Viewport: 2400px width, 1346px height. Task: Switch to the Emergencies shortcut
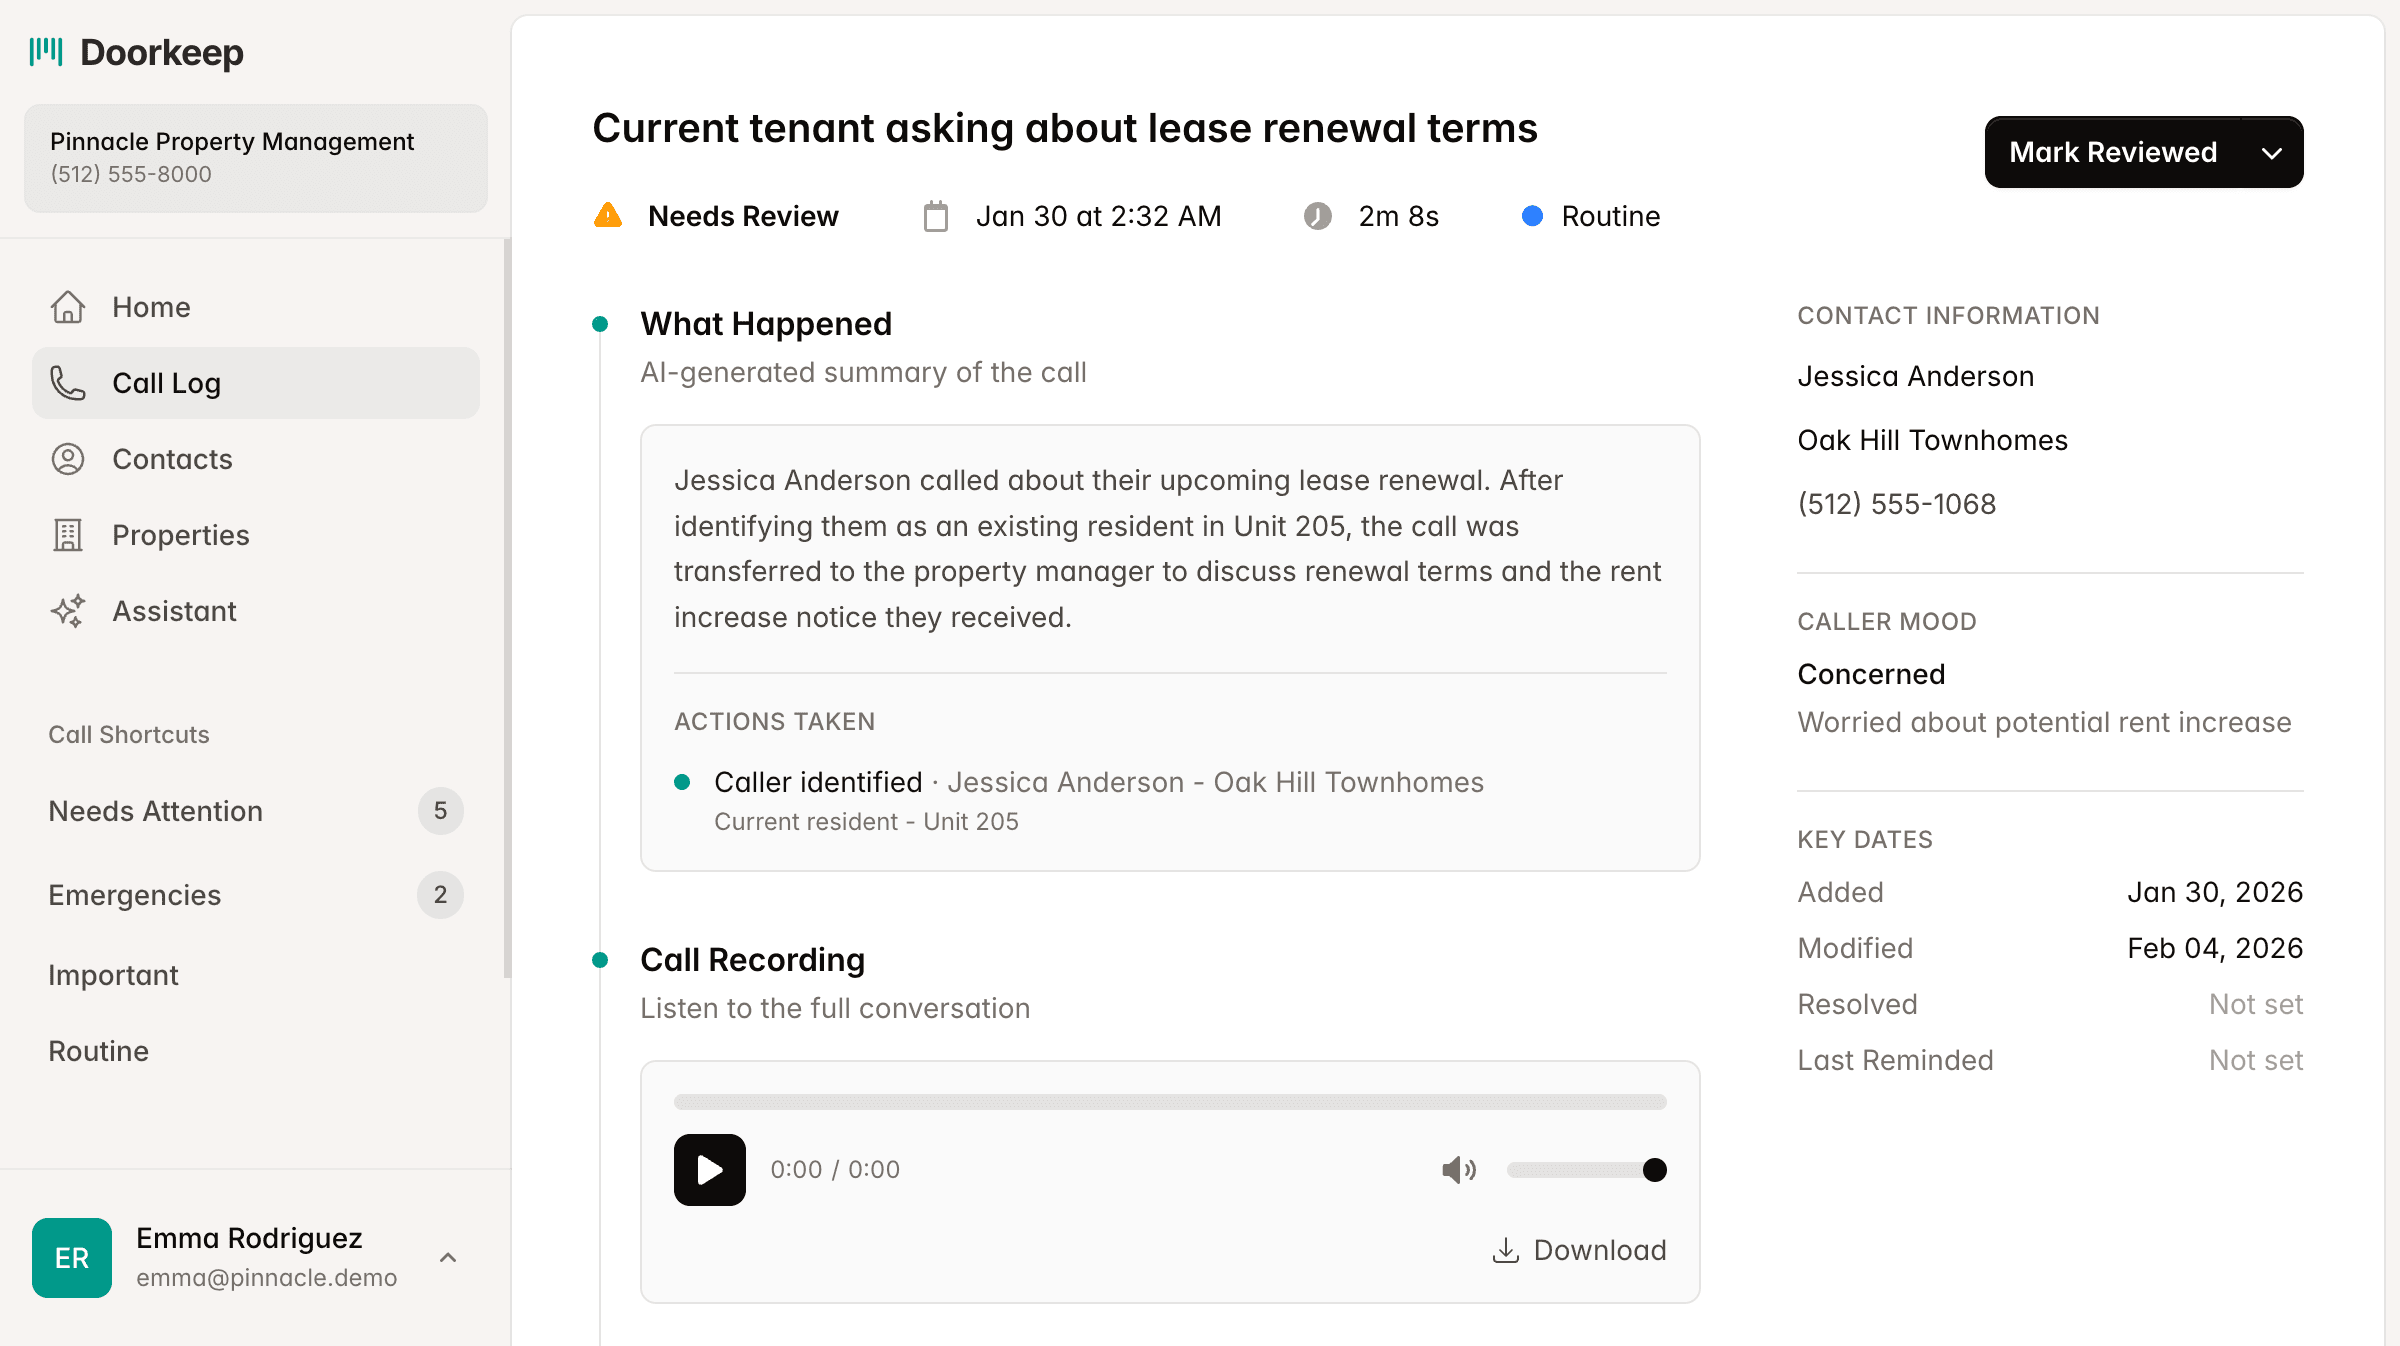pos(134,895)
